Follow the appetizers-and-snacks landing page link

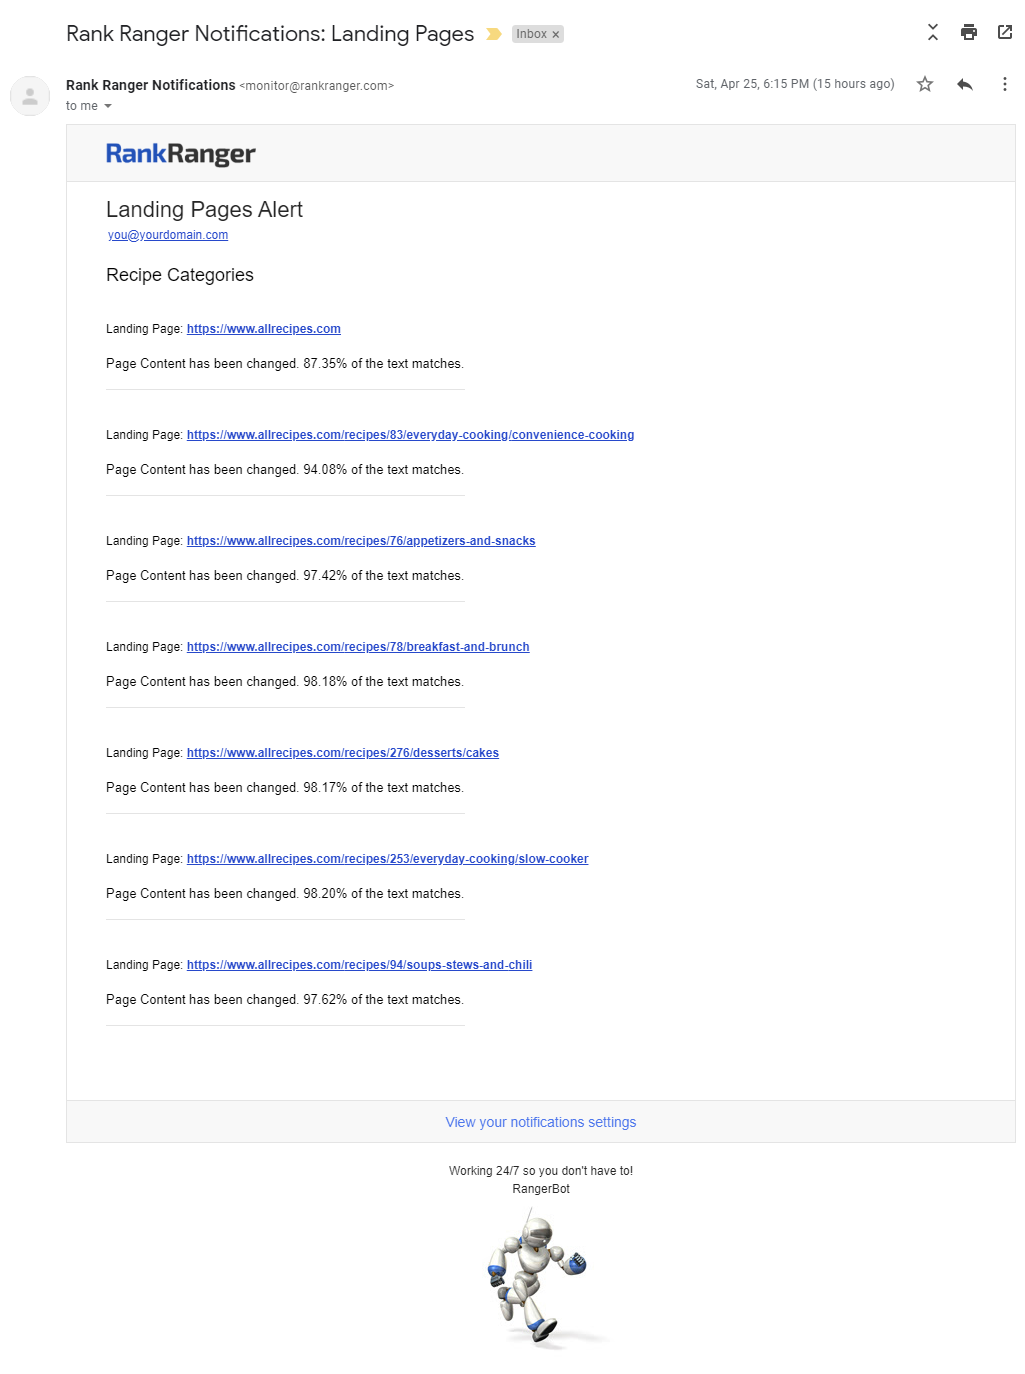361,541
